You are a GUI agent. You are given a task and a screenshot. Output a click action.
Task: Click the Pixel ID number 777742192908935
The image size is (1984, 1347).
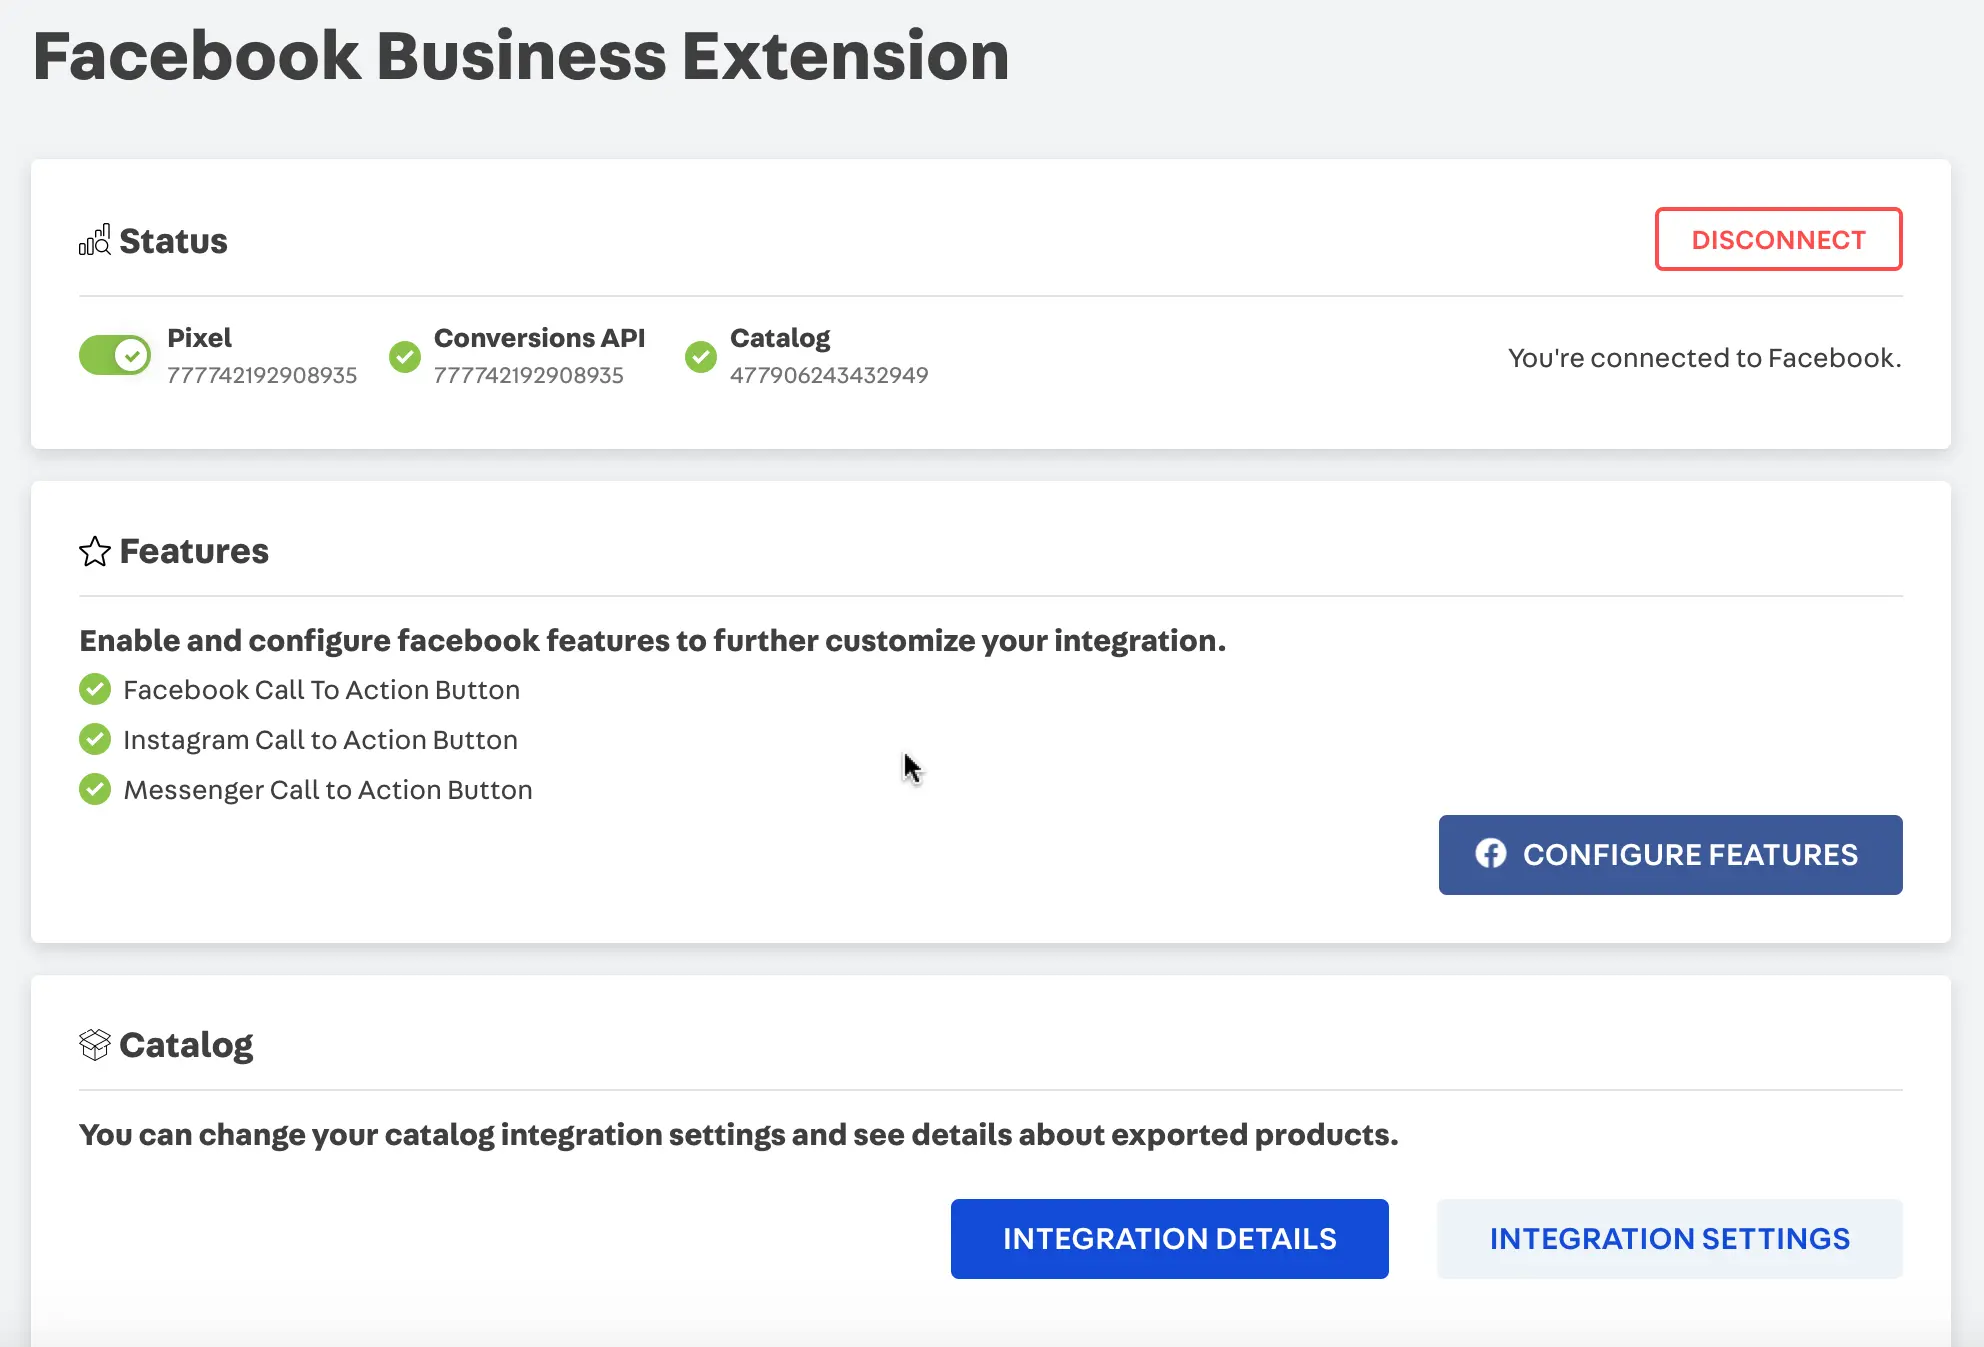coord(262,375)
